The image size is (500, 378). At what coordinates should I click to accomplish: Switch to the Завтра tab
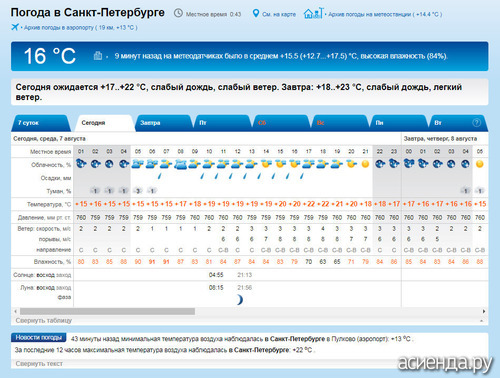tap(163, 123)
